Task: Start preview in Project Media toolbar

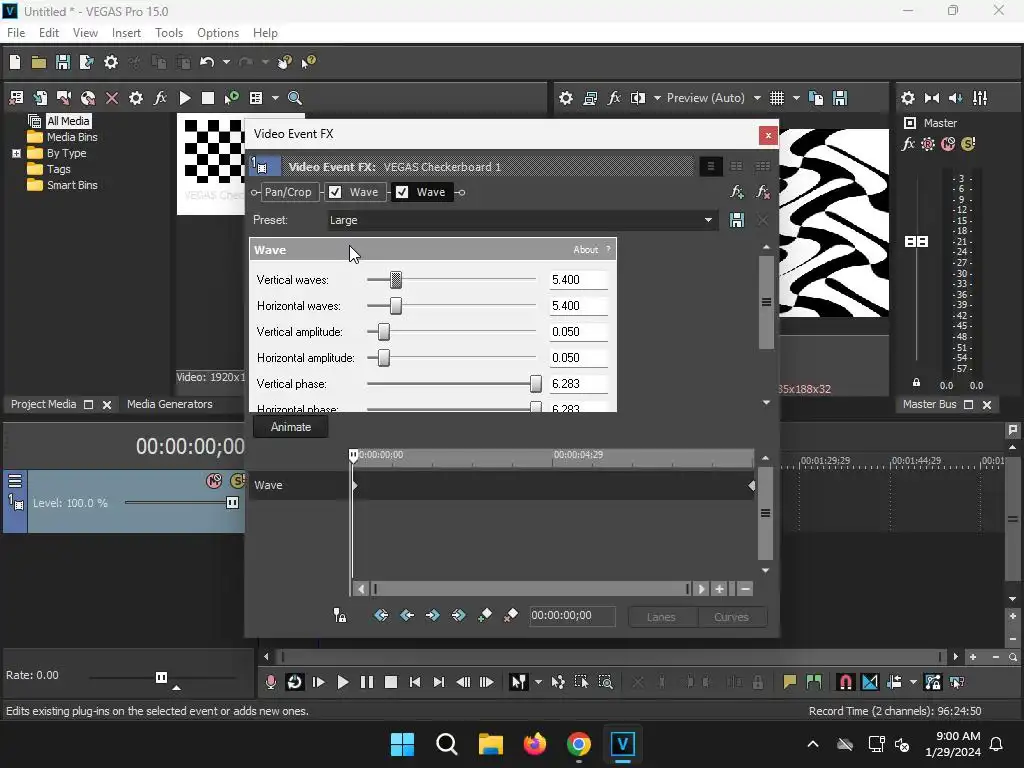Action: point(185,98)
